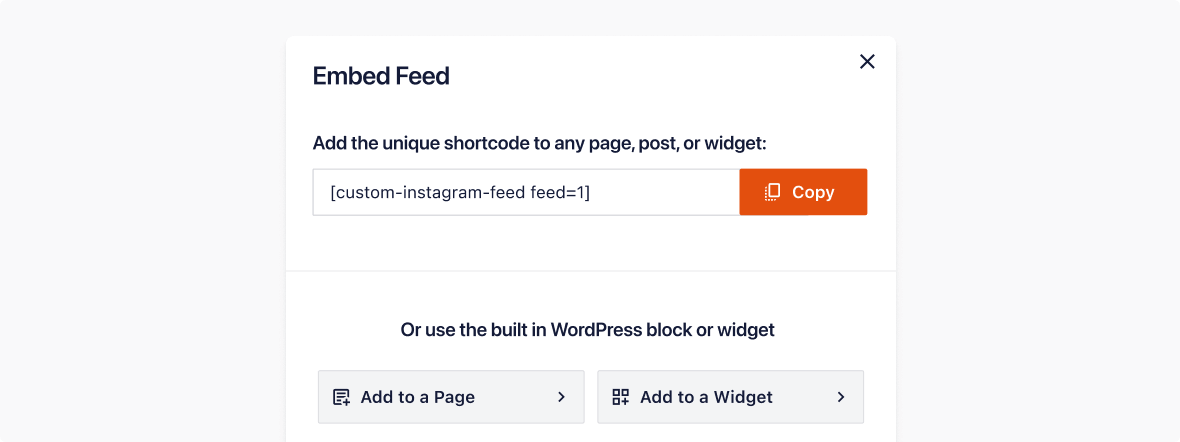Viewport: 1180px width, 442px height.
Task: Click the 'feed=1' part of the shortcode
Action: 561,193
